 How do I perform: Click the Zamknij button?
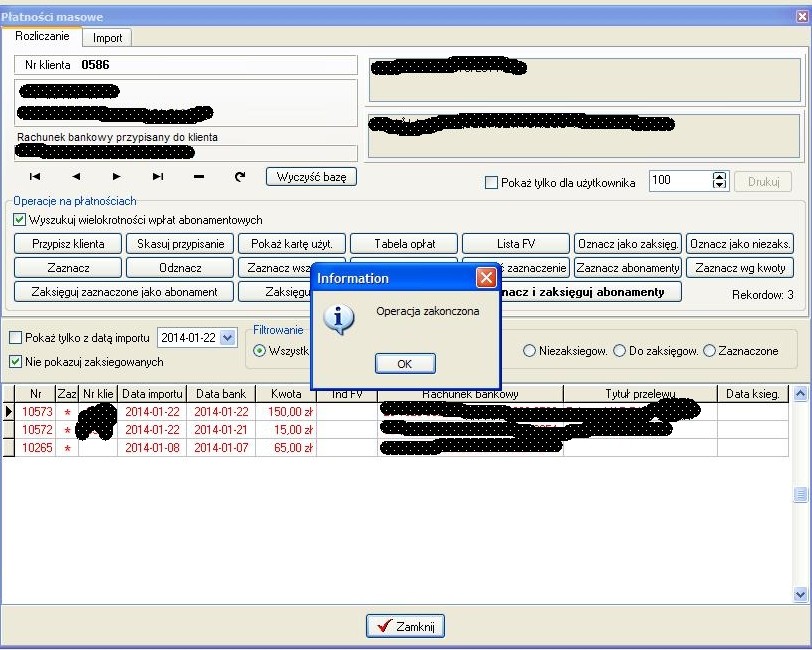pos(405,626)
